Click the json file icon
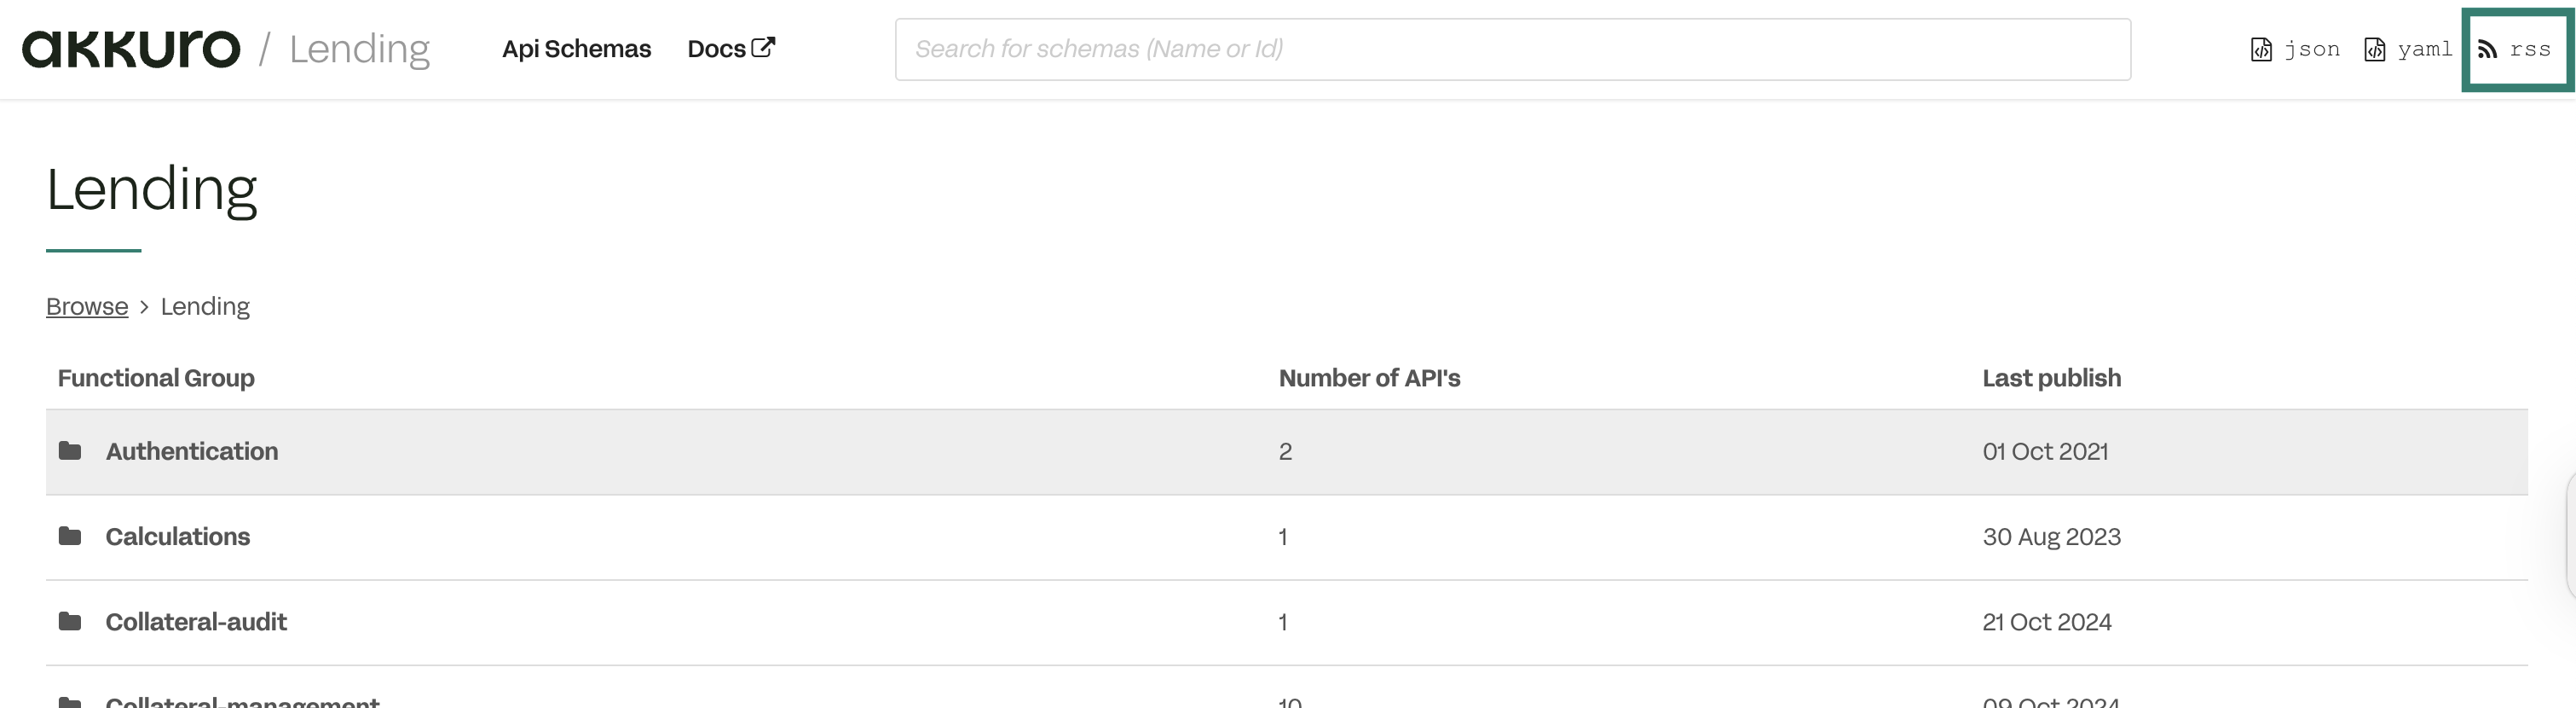Viewport: 2576px width, 708px height. point(2261,50)
